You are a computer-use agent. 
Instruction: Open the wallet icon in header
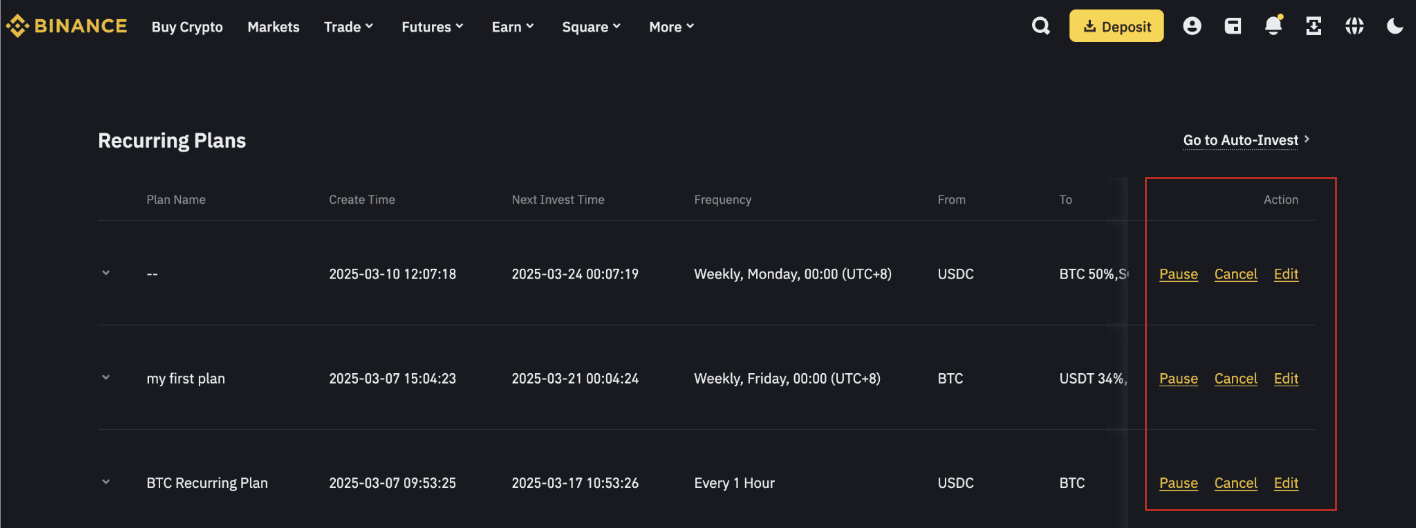click(x=1233, y=26)
